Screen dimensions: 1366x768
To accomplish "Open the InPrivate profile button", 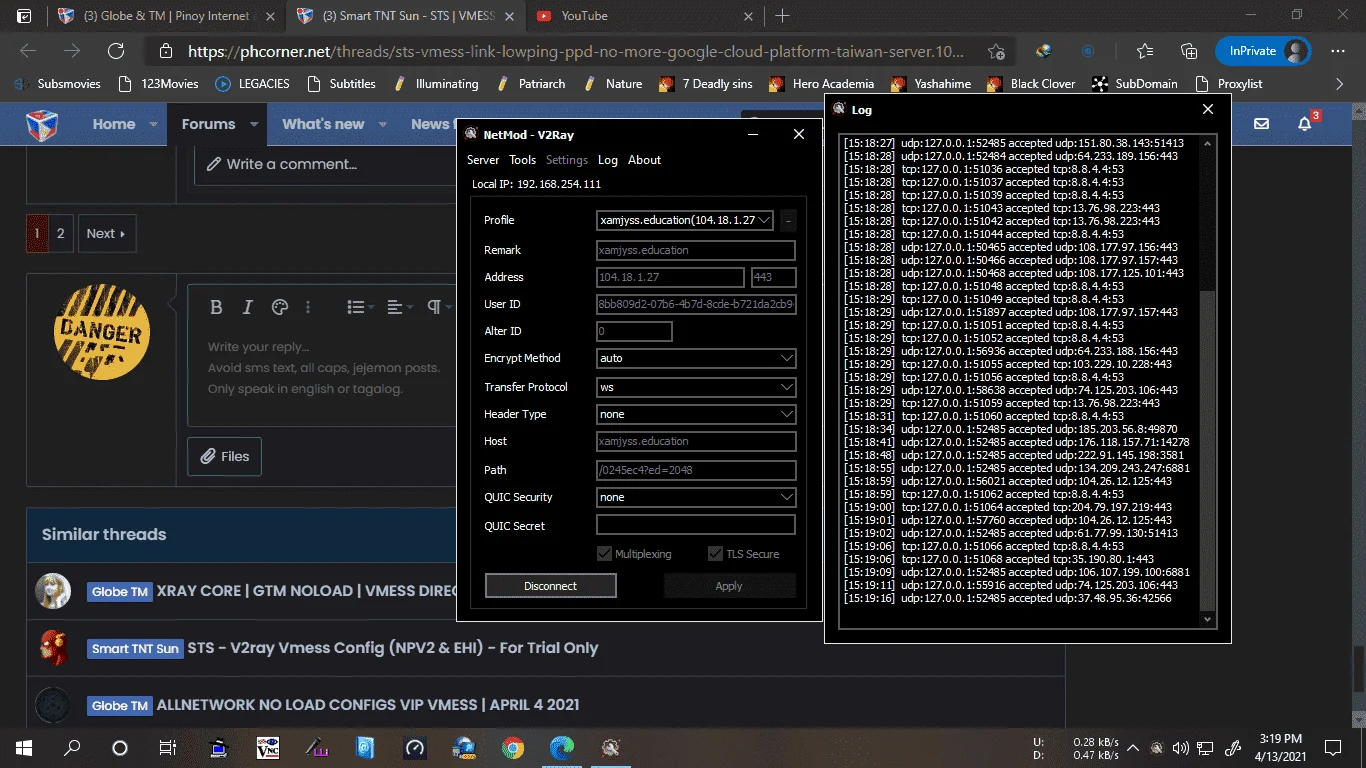I will coord(1263,51).
